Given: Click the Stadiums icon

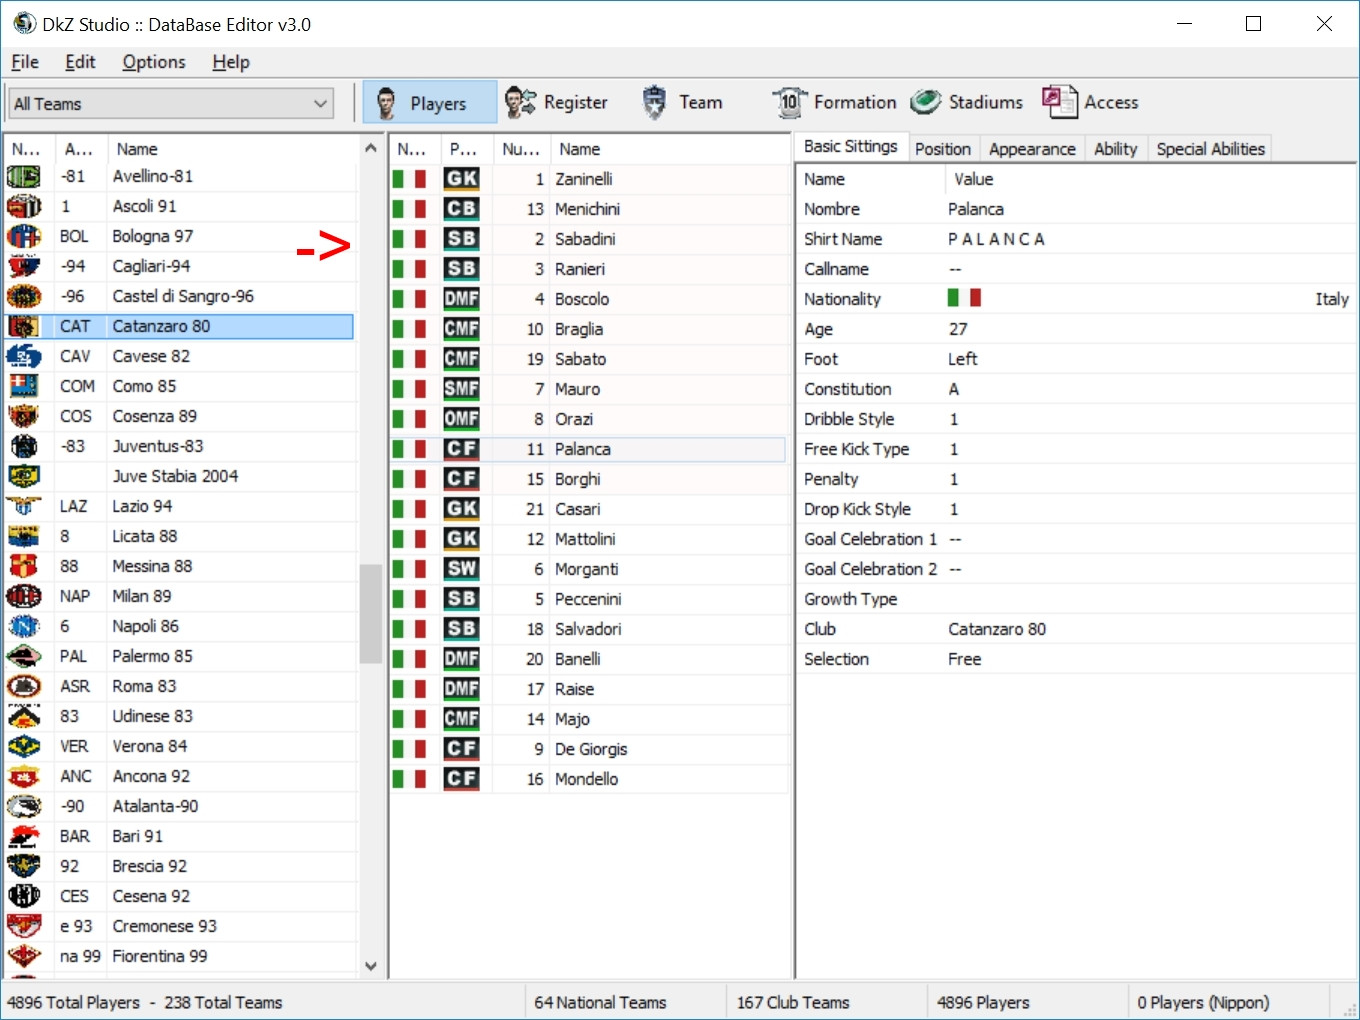Looking at the screenshot, I should [x=926, y=102].
